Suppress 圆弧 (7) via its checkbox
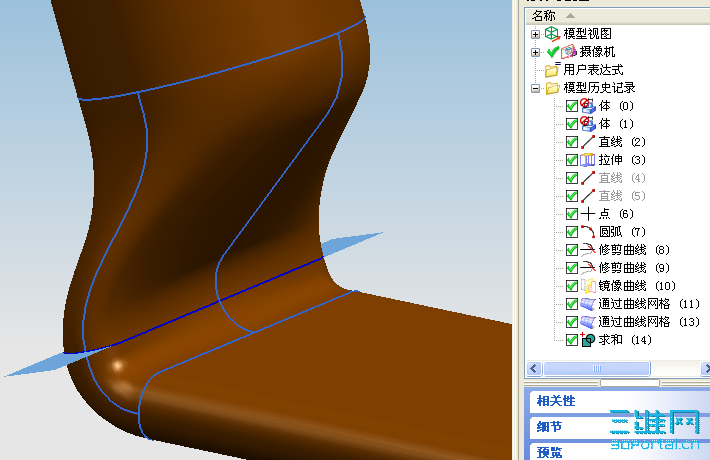 point(572,232)
